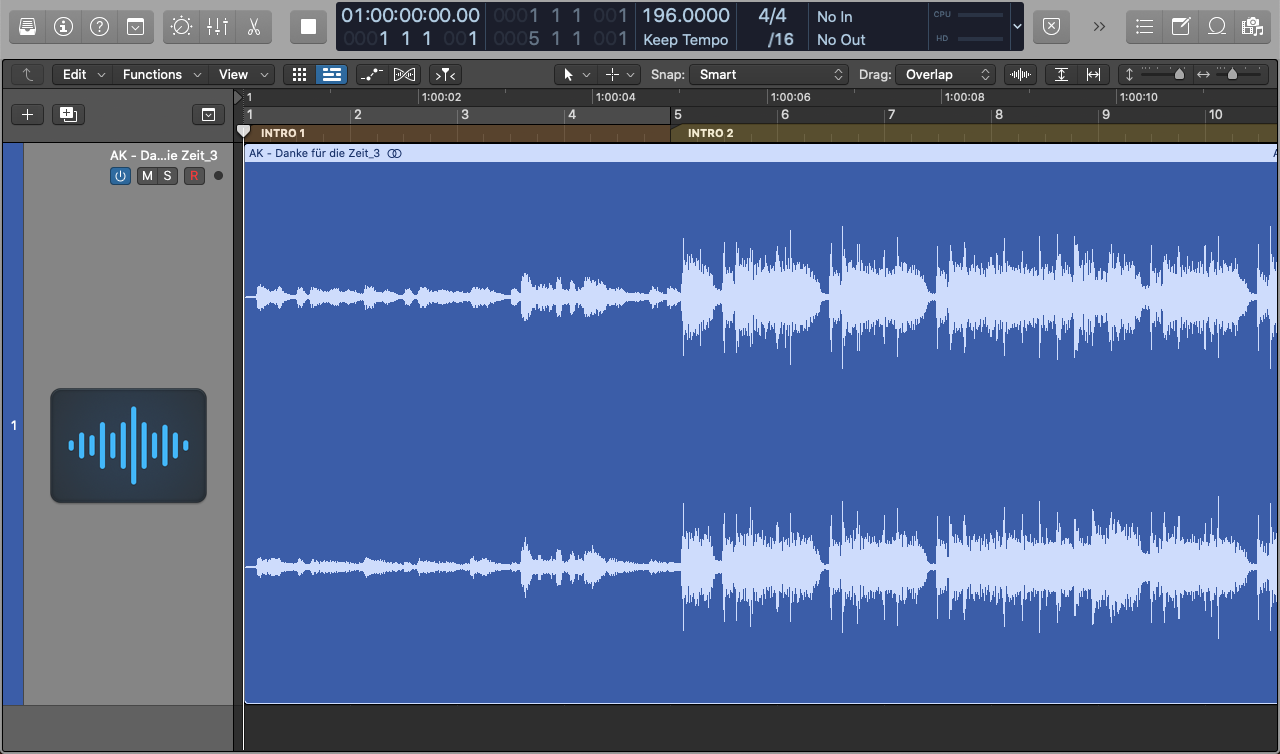This screenshot has width=1280, height=754.
Task: Toggle horizontal auto zoom button
Action: 1093,74
